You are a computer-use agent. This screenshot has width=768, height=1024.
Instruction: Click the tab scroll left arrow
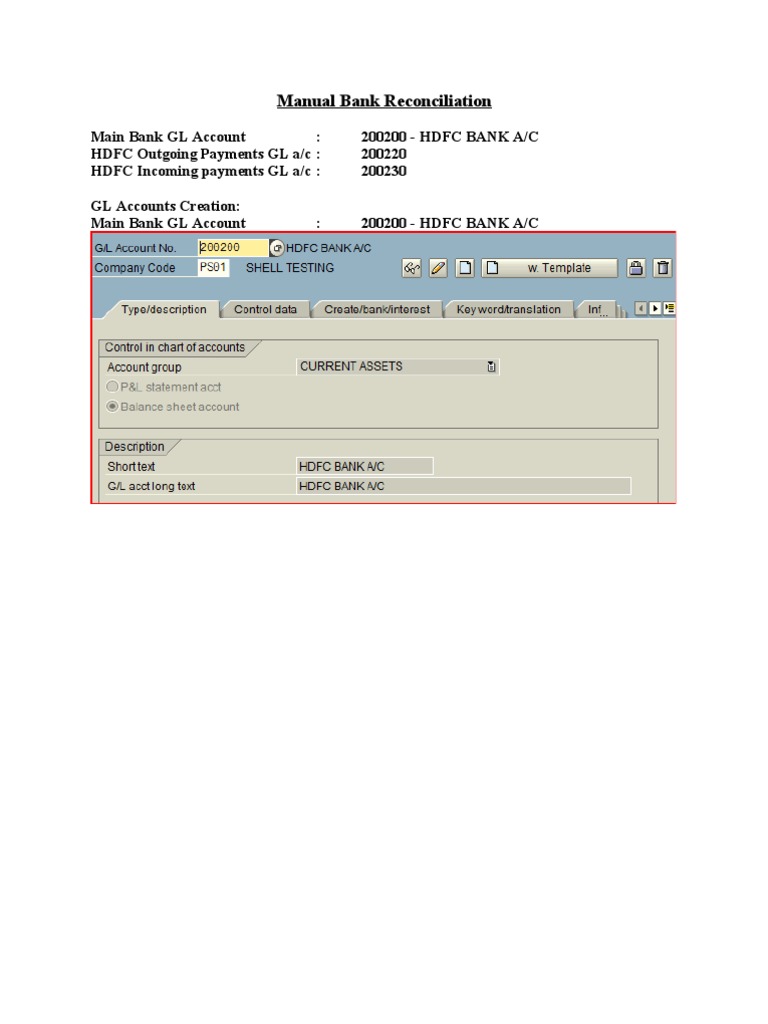641,308
